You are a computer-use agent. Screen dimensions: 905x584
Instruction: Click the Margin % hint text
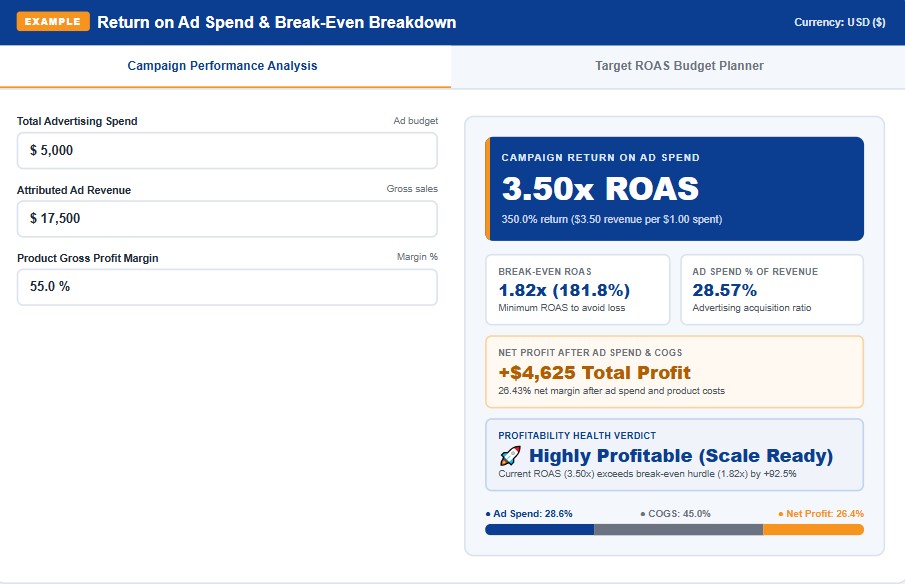(x=417, y=257)
